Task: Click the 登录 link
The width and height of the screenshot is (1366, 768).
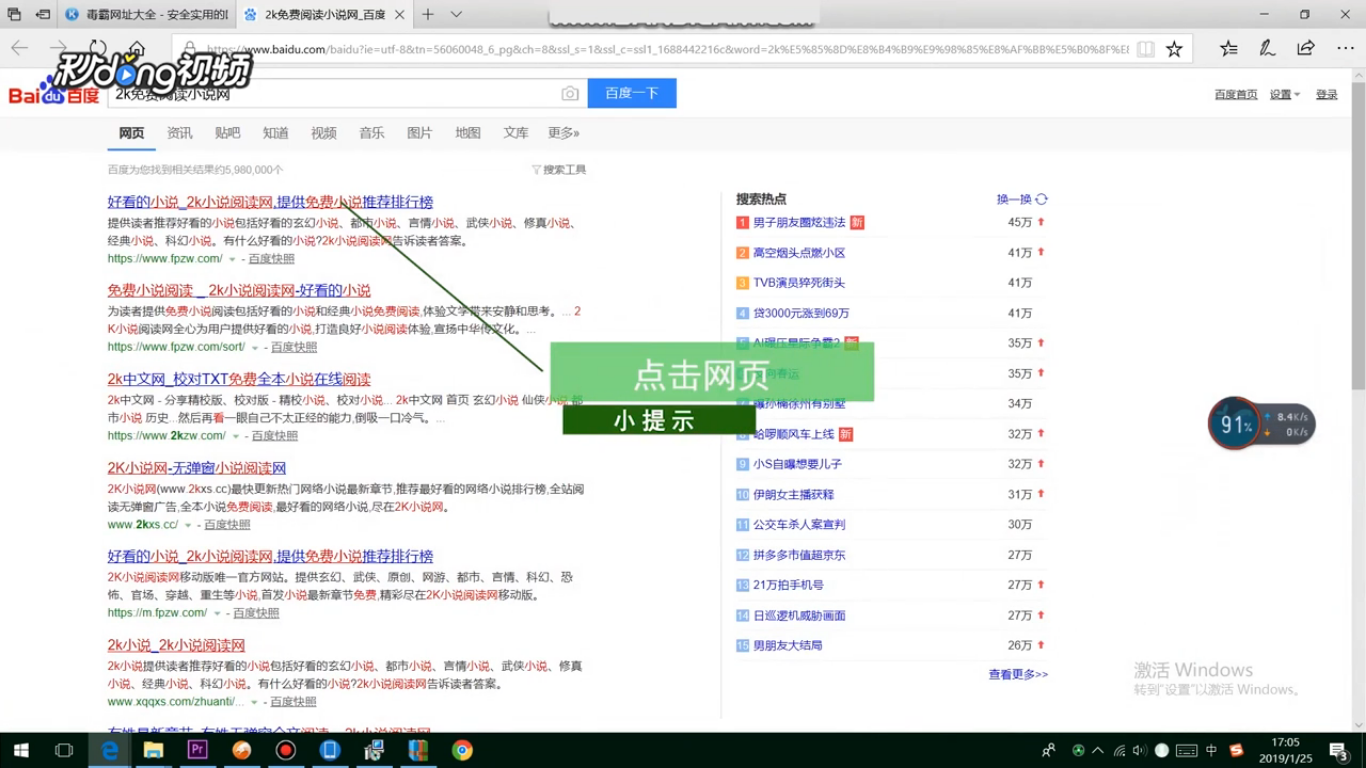Action: (1327, 94)
